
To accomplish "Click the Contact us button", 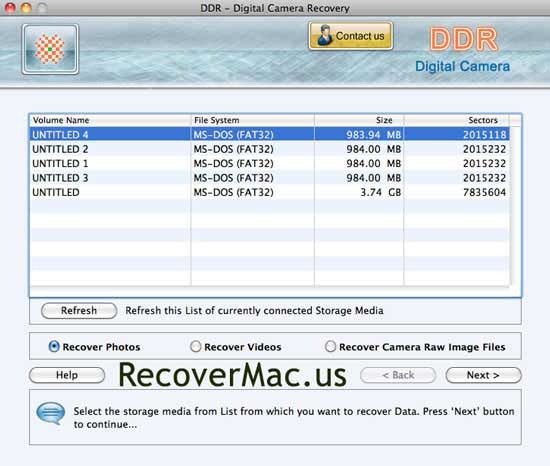I will 351,36.
